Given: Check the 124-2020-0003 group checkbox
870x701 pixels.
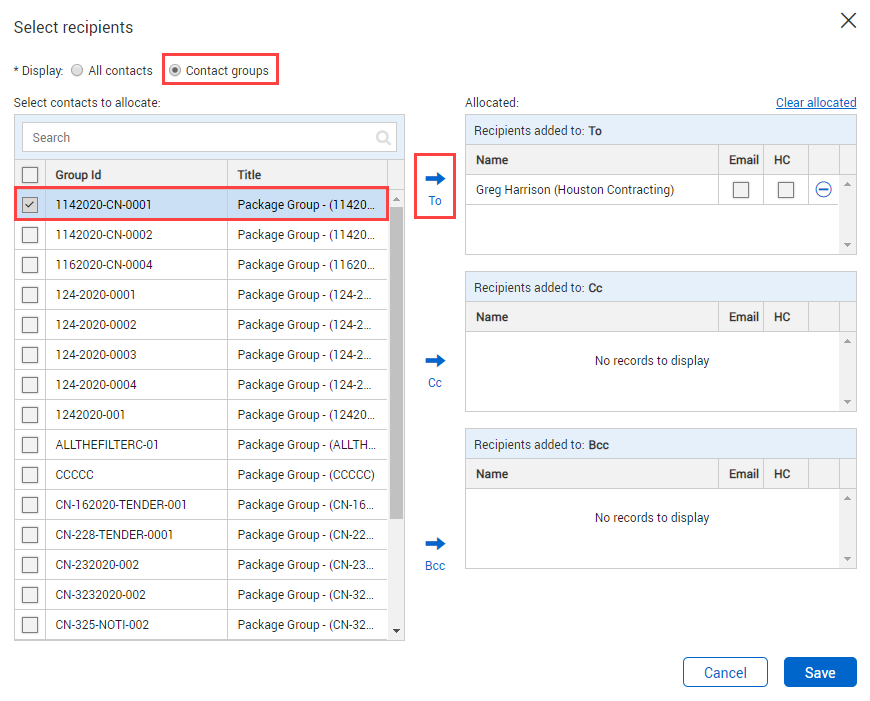Looking at the screenshot, I should (30, 355).
